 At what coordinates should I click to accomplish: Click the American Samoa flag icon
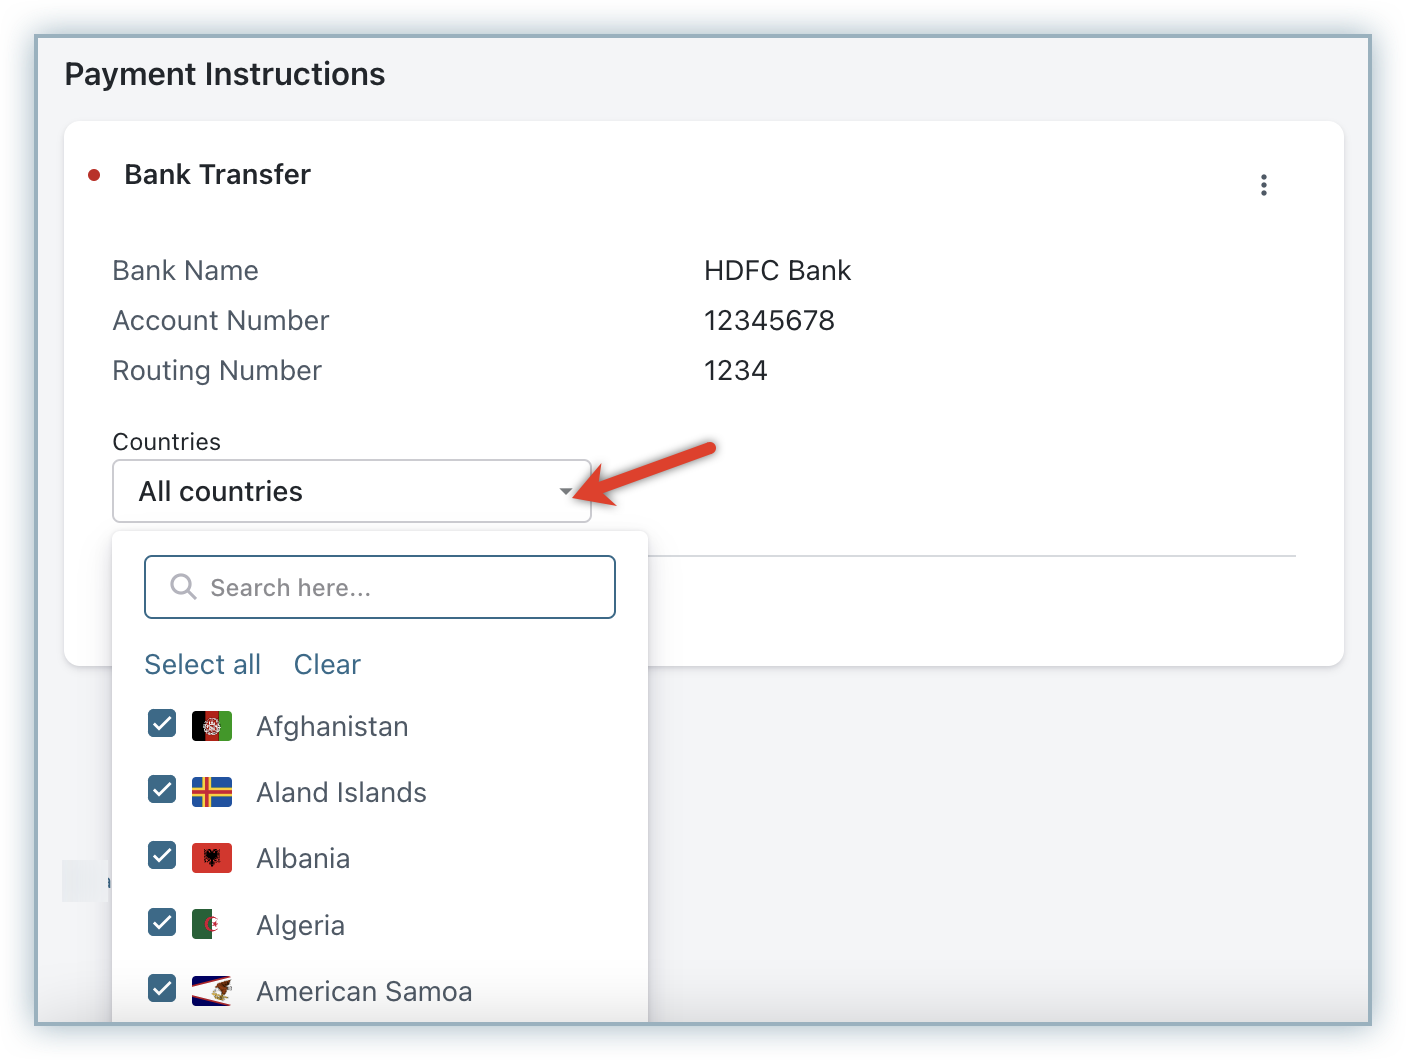pyautogui.click(x=212, y=990)
